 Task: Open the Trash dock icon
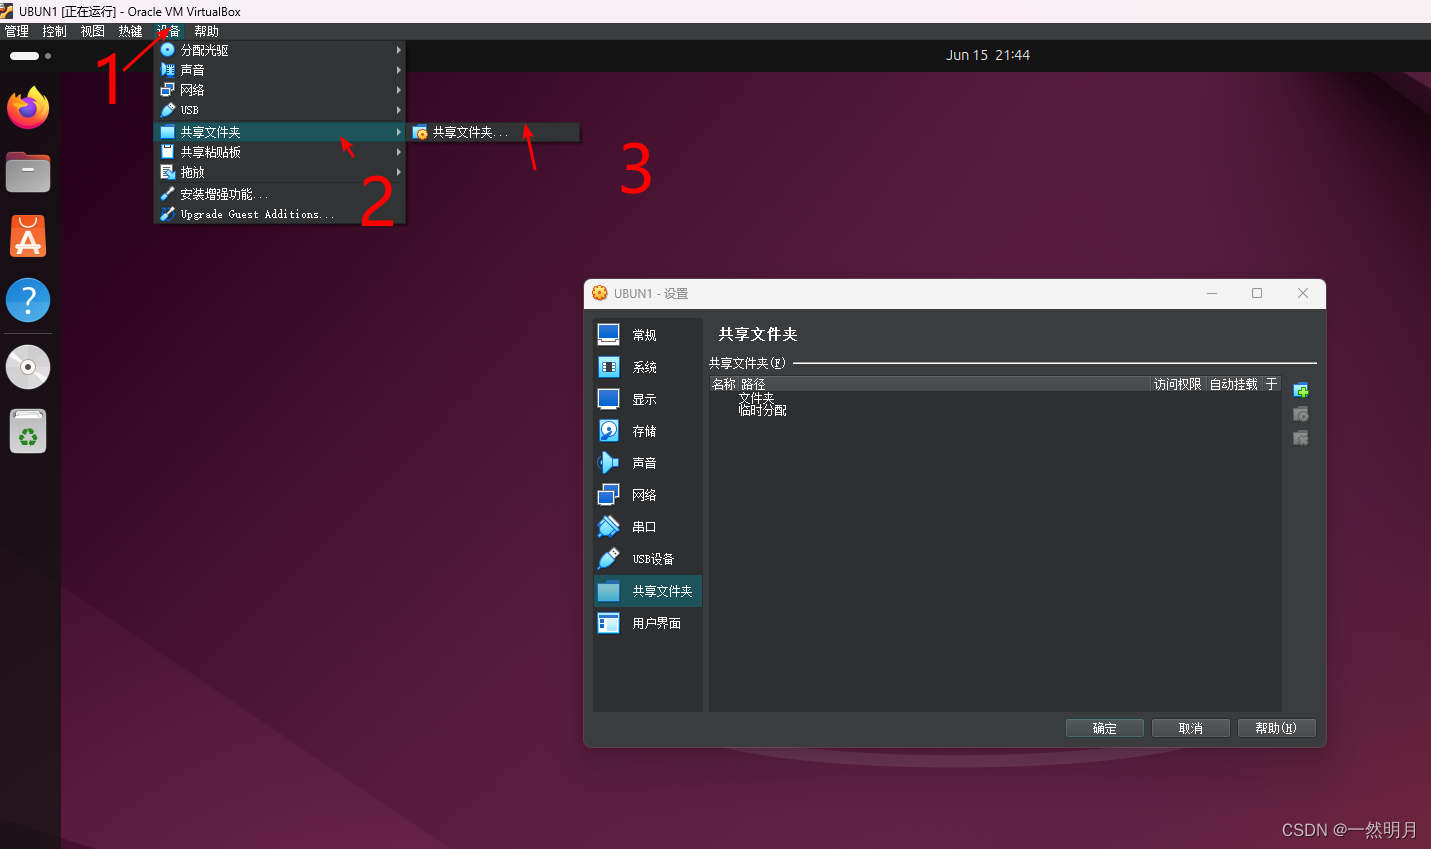(28, 431)
